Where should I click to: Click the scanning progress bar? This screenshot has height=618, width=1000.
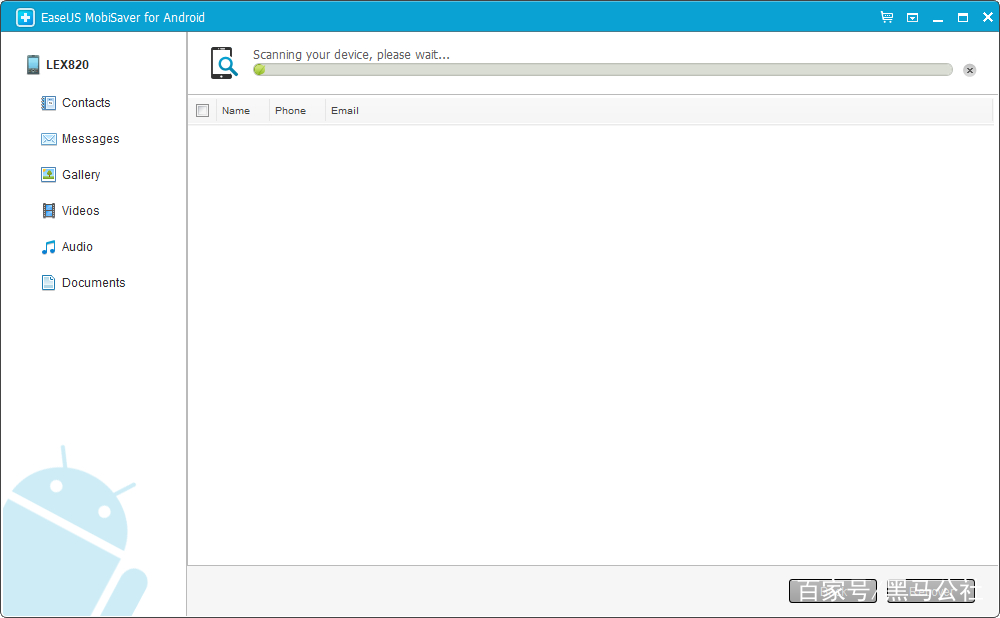603,70
